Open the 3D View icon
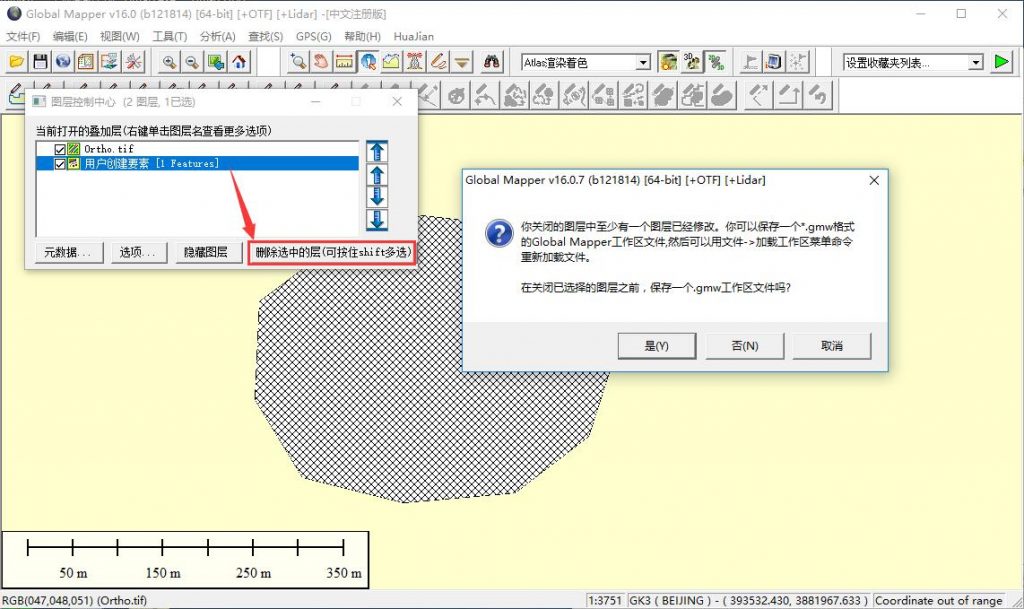Viewport: 1024px width, 609px height. 692,62
